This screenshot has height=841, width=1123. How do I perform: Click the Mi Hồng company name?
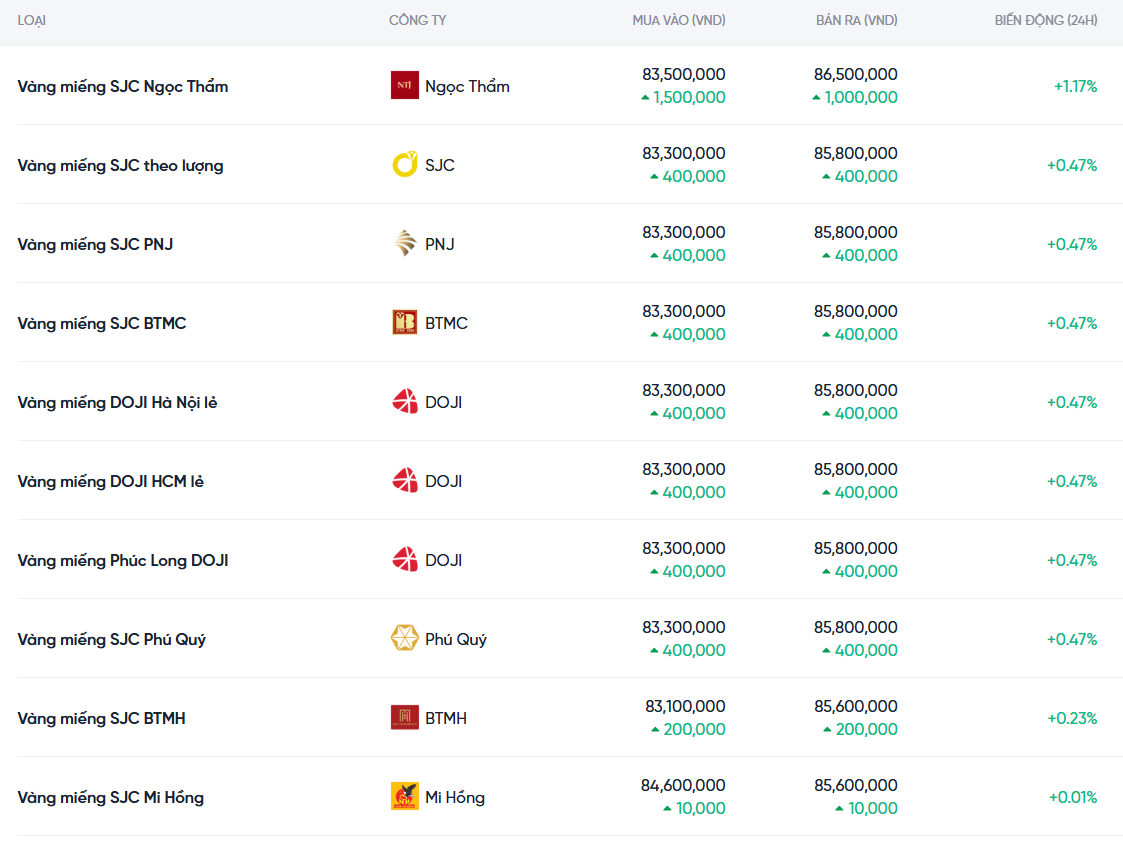[455, 797]
